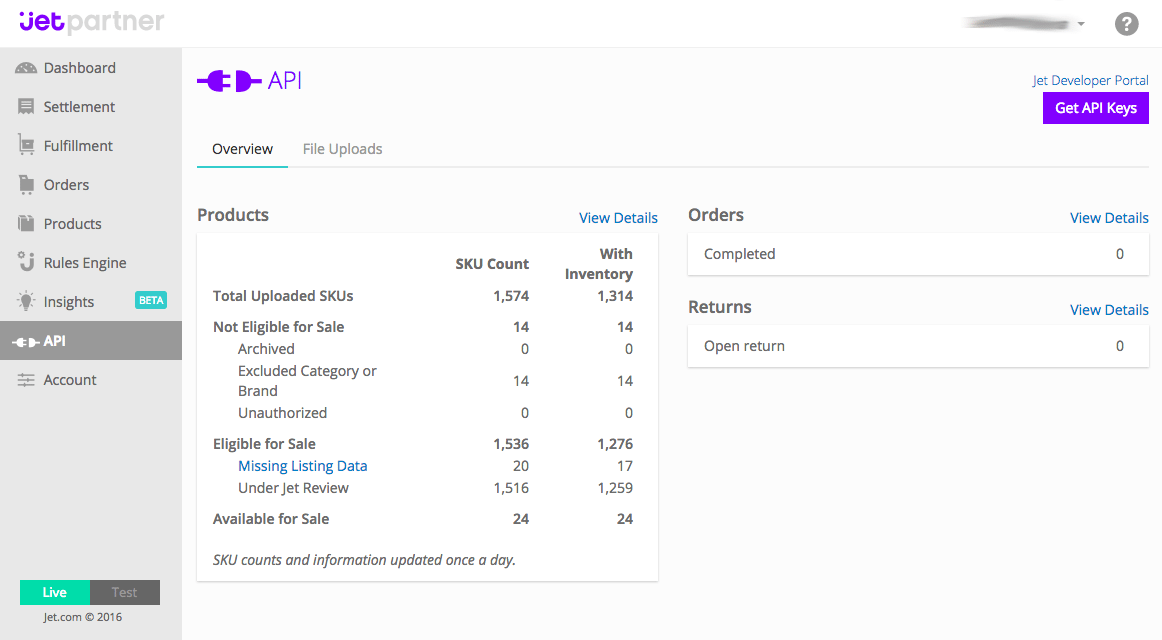This screenshot has width=1162, height=640.
Task: Open help via question mark icon
Action: pyautogui.click(x=1126, y=24)
